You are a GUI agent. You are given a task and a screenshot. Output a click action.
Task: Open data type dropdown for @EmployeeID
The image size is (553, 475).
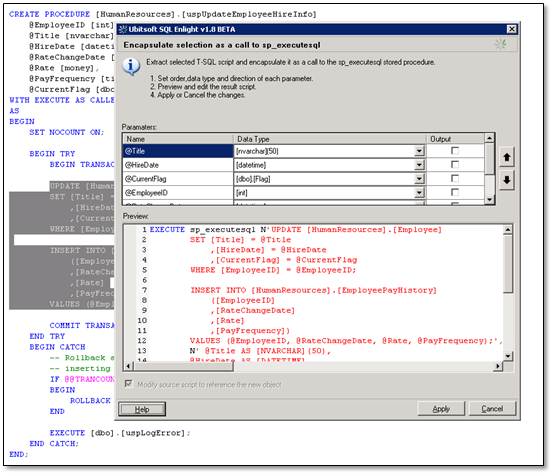[x=419, y=193]
